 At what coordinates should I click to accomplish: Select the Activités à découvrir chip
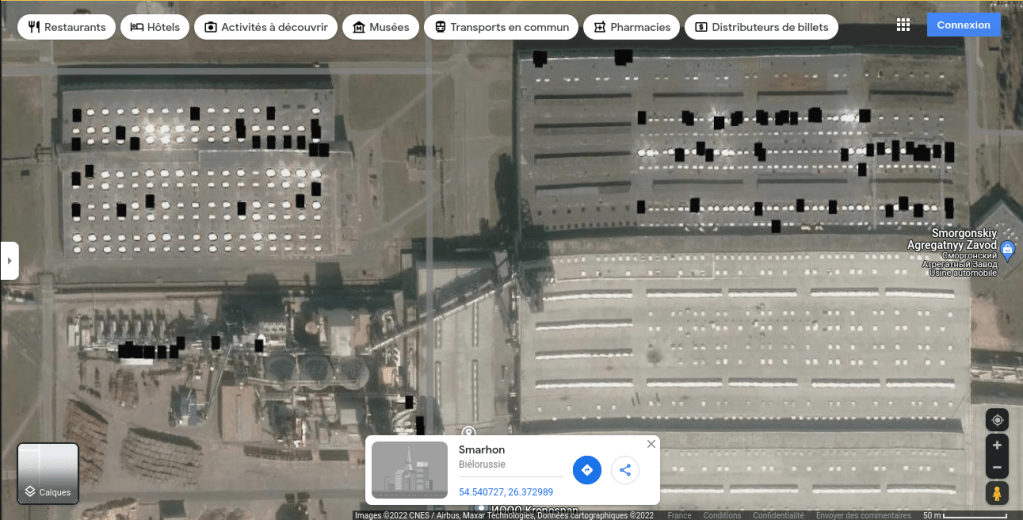point(265,27)
